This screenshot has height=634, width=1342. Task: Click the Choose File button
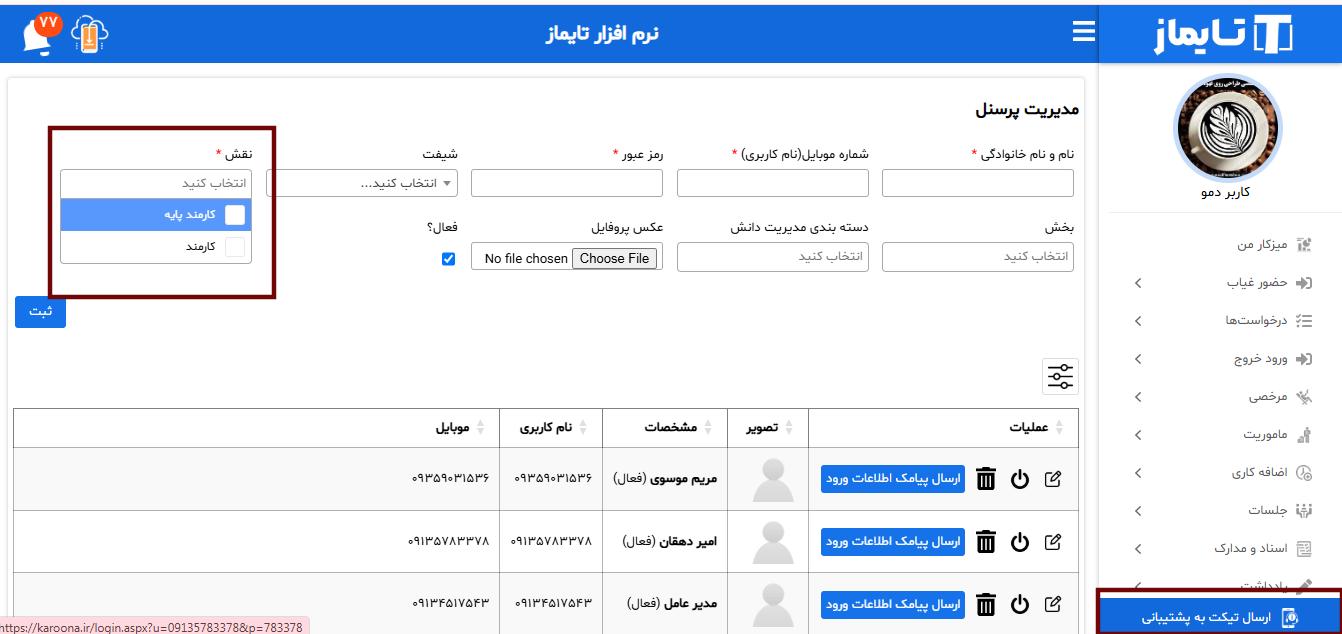[x=614, y=259]
